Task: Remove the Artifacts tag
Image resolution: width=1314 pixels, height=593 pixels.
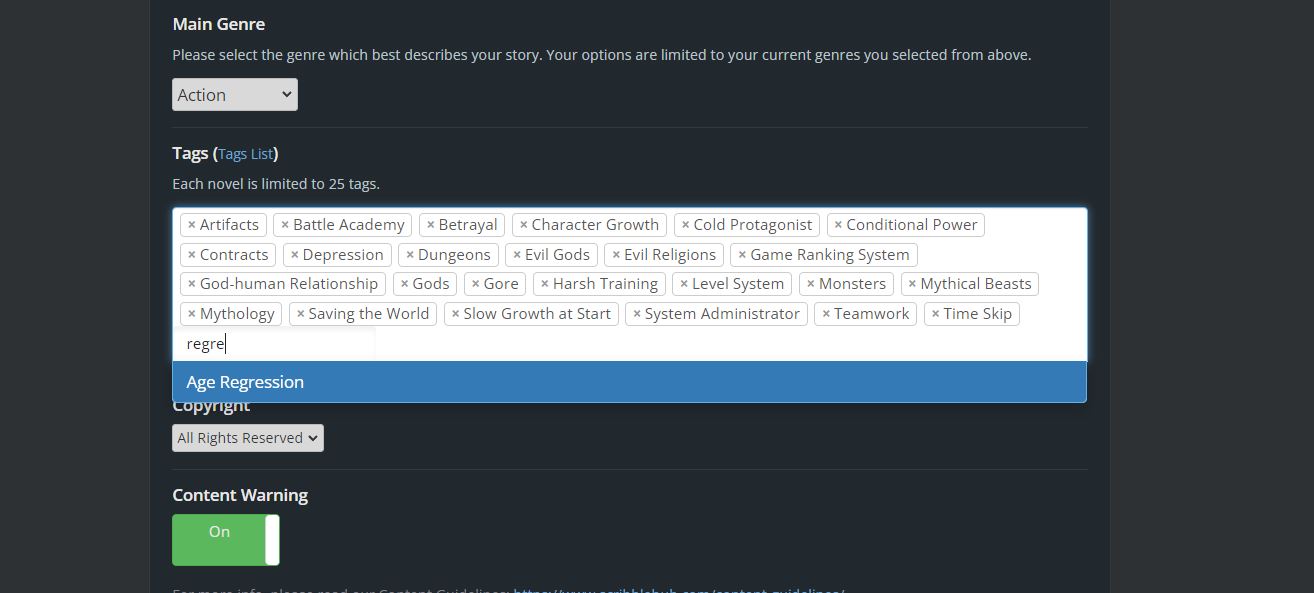Action: pyautogui.click(x=192, y=225)
